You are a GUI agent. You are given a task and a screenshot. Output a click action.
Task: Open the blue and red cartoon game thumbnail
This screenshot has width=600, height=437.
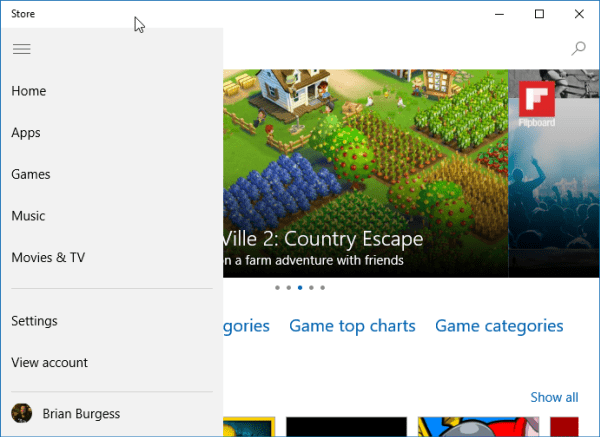coord(478,427)
